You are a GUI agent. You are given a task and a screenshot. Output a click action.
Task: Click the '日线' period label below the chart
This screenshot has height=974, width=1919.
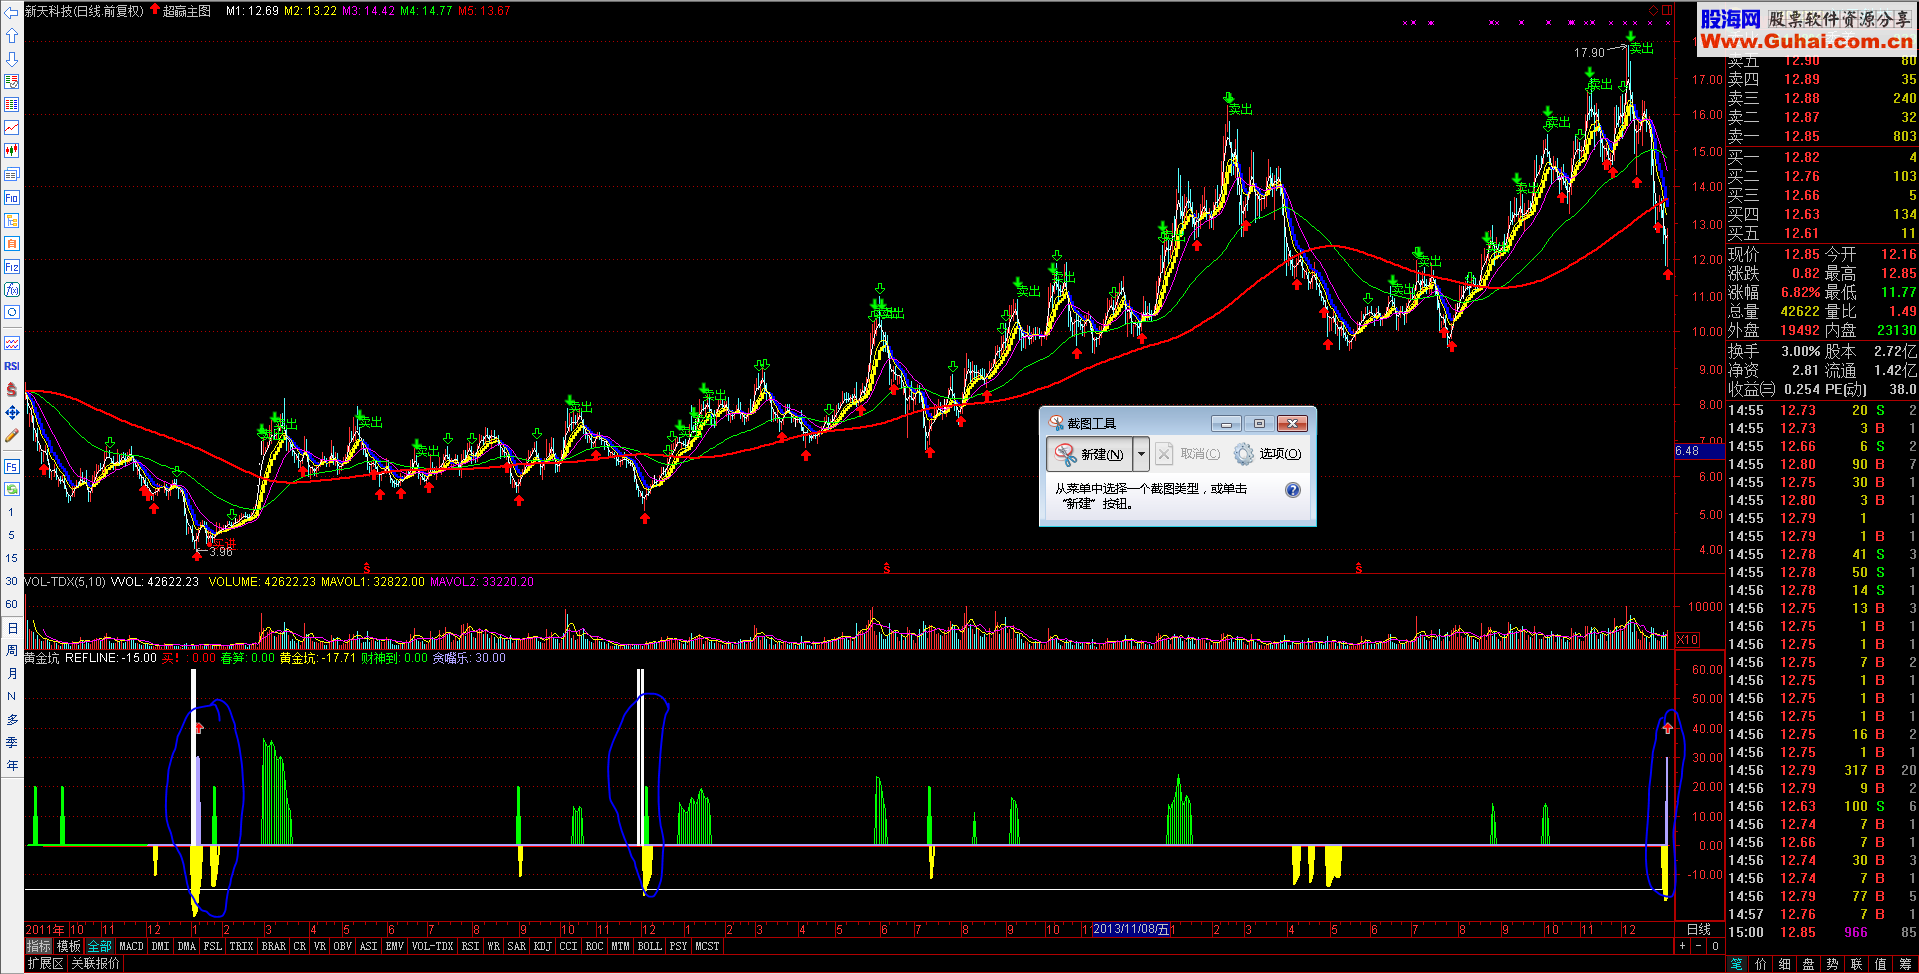[x=1699, y=929]
